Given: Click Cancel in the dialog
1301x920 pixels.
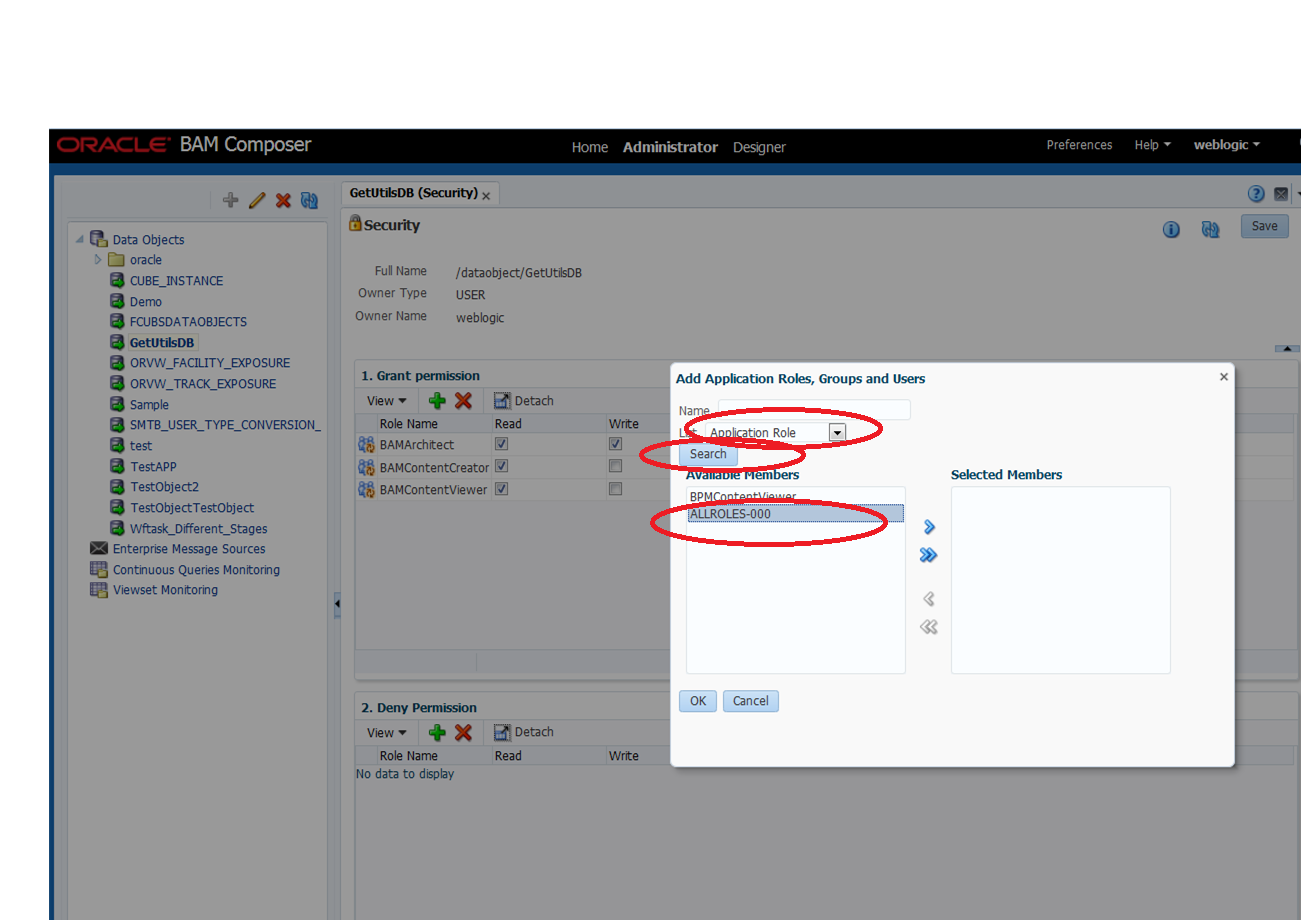Looking at the screenshot, I should pos(751,701).
